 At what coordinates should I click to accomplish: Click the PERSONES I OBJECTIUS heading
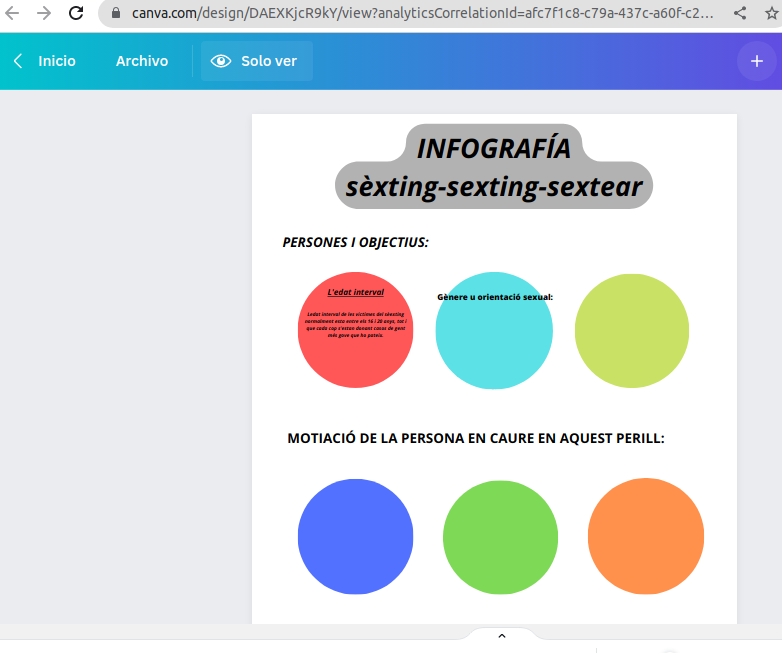coord(355,242)
